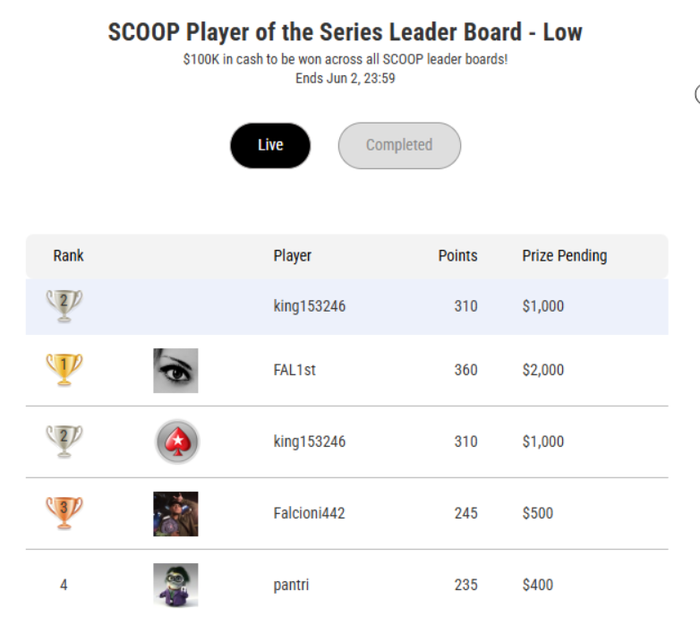Image resolution: width=700 pixels, height=617 pixels.
Task: Click the gold first-place trophy icon
Action: click(x=64, y=369)
